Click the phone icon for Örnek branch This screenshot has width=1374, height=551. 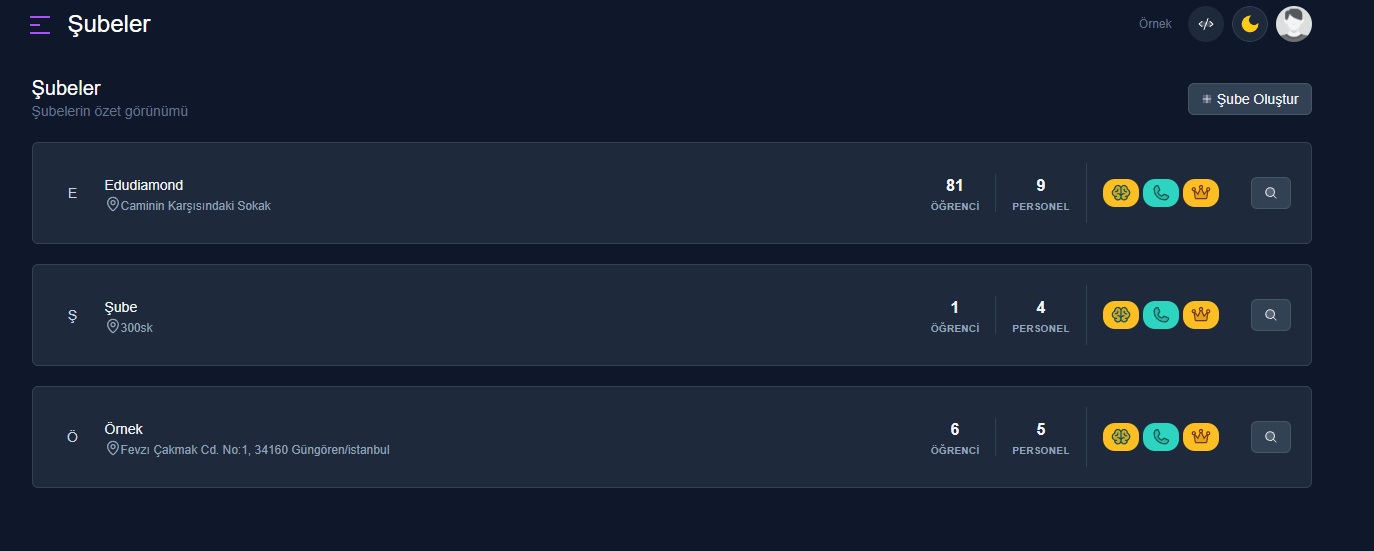click(x=1161, y=437)
